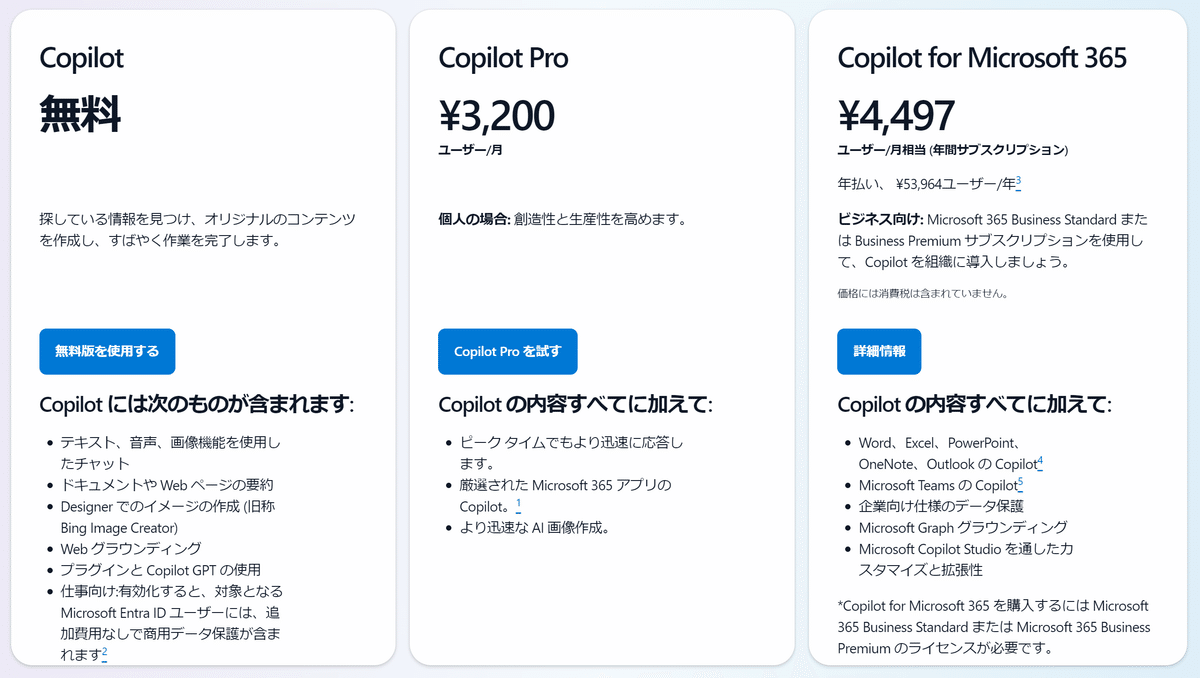The width and height of the screenshot is (1200, 678).
Task: Open footnote 4 after Outlook の Copilot
Action: [x=1040, y=462]
